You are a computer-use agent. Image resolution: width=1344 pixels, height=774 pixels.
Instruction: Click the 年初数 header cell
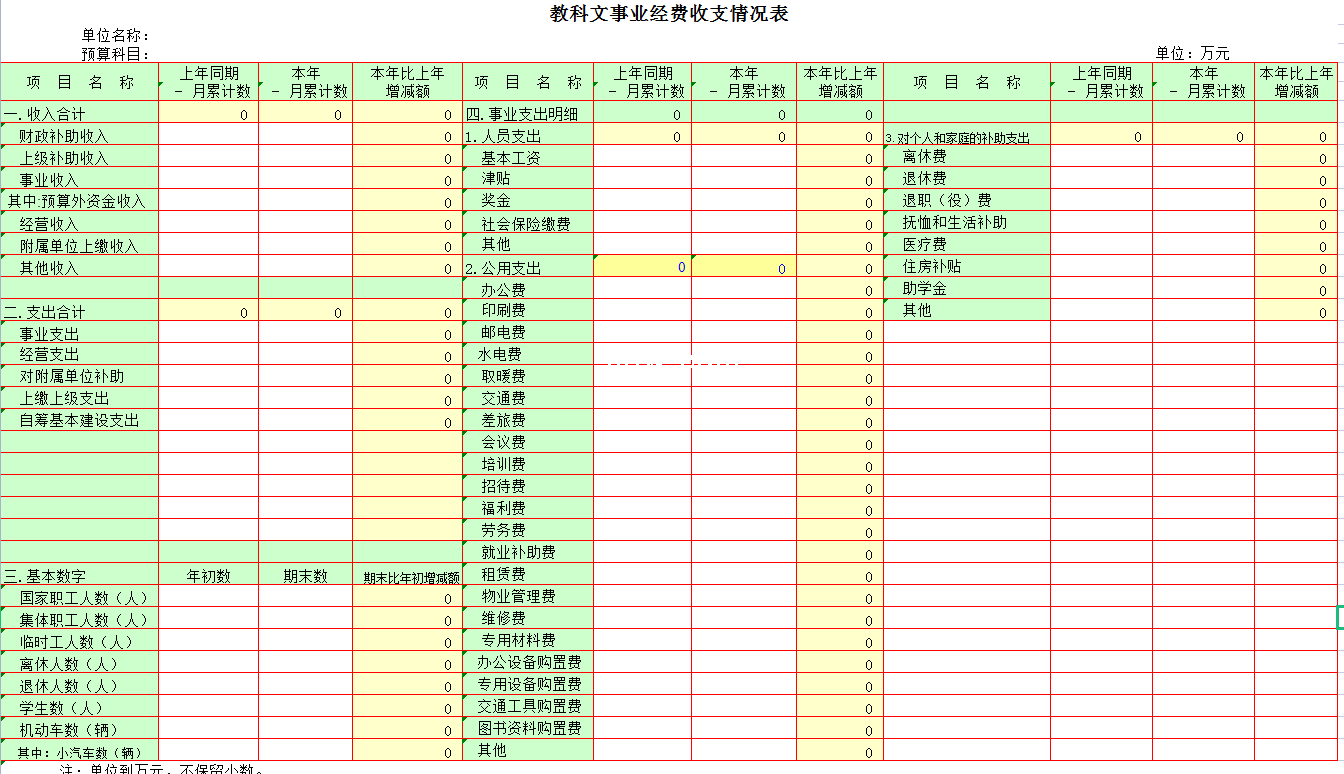(208, 576)
